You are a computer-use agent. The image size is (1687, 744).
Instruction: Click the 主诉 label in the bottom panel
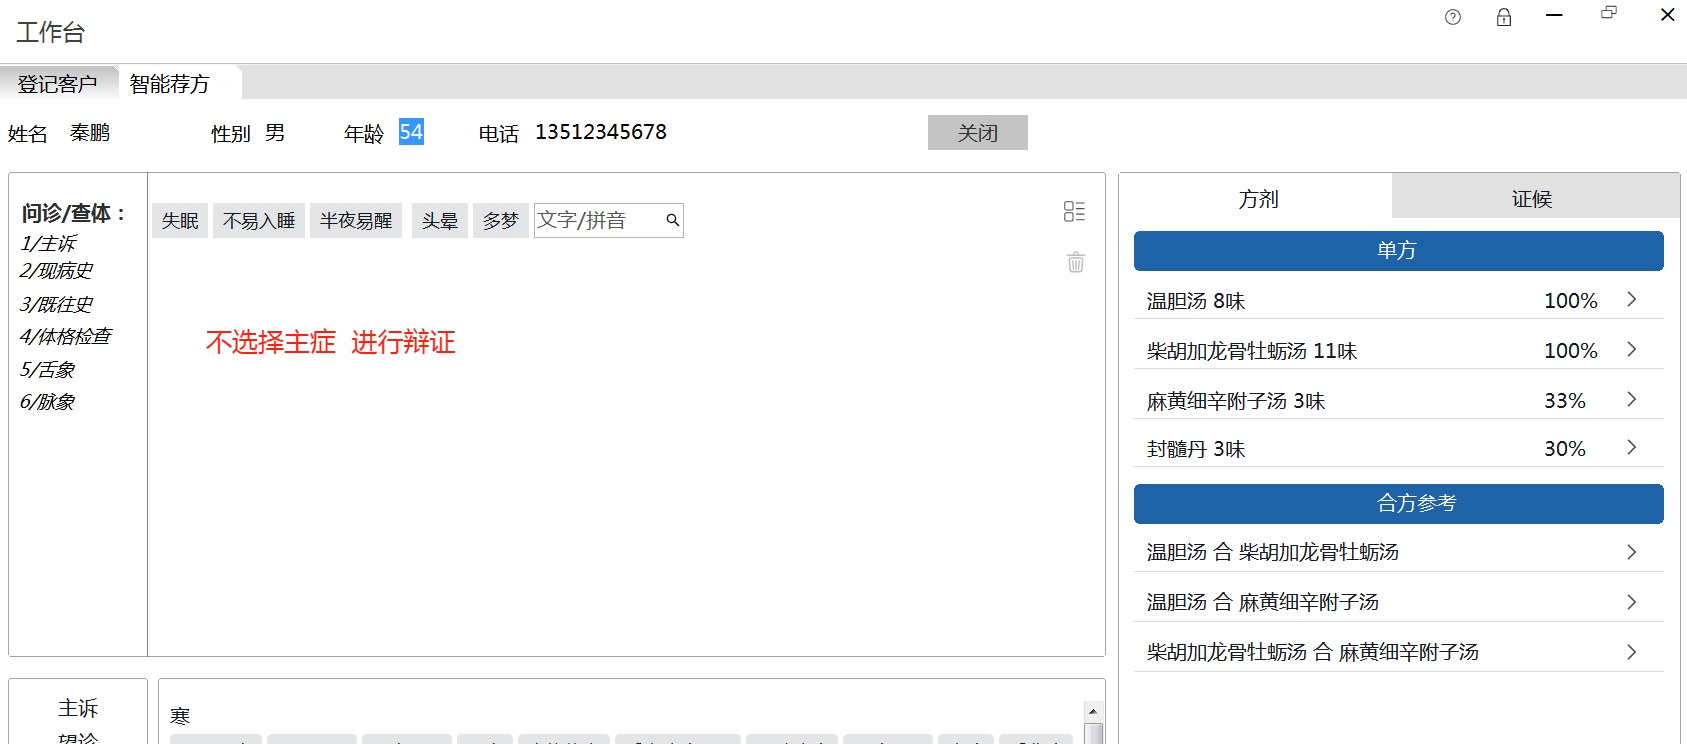78,708
